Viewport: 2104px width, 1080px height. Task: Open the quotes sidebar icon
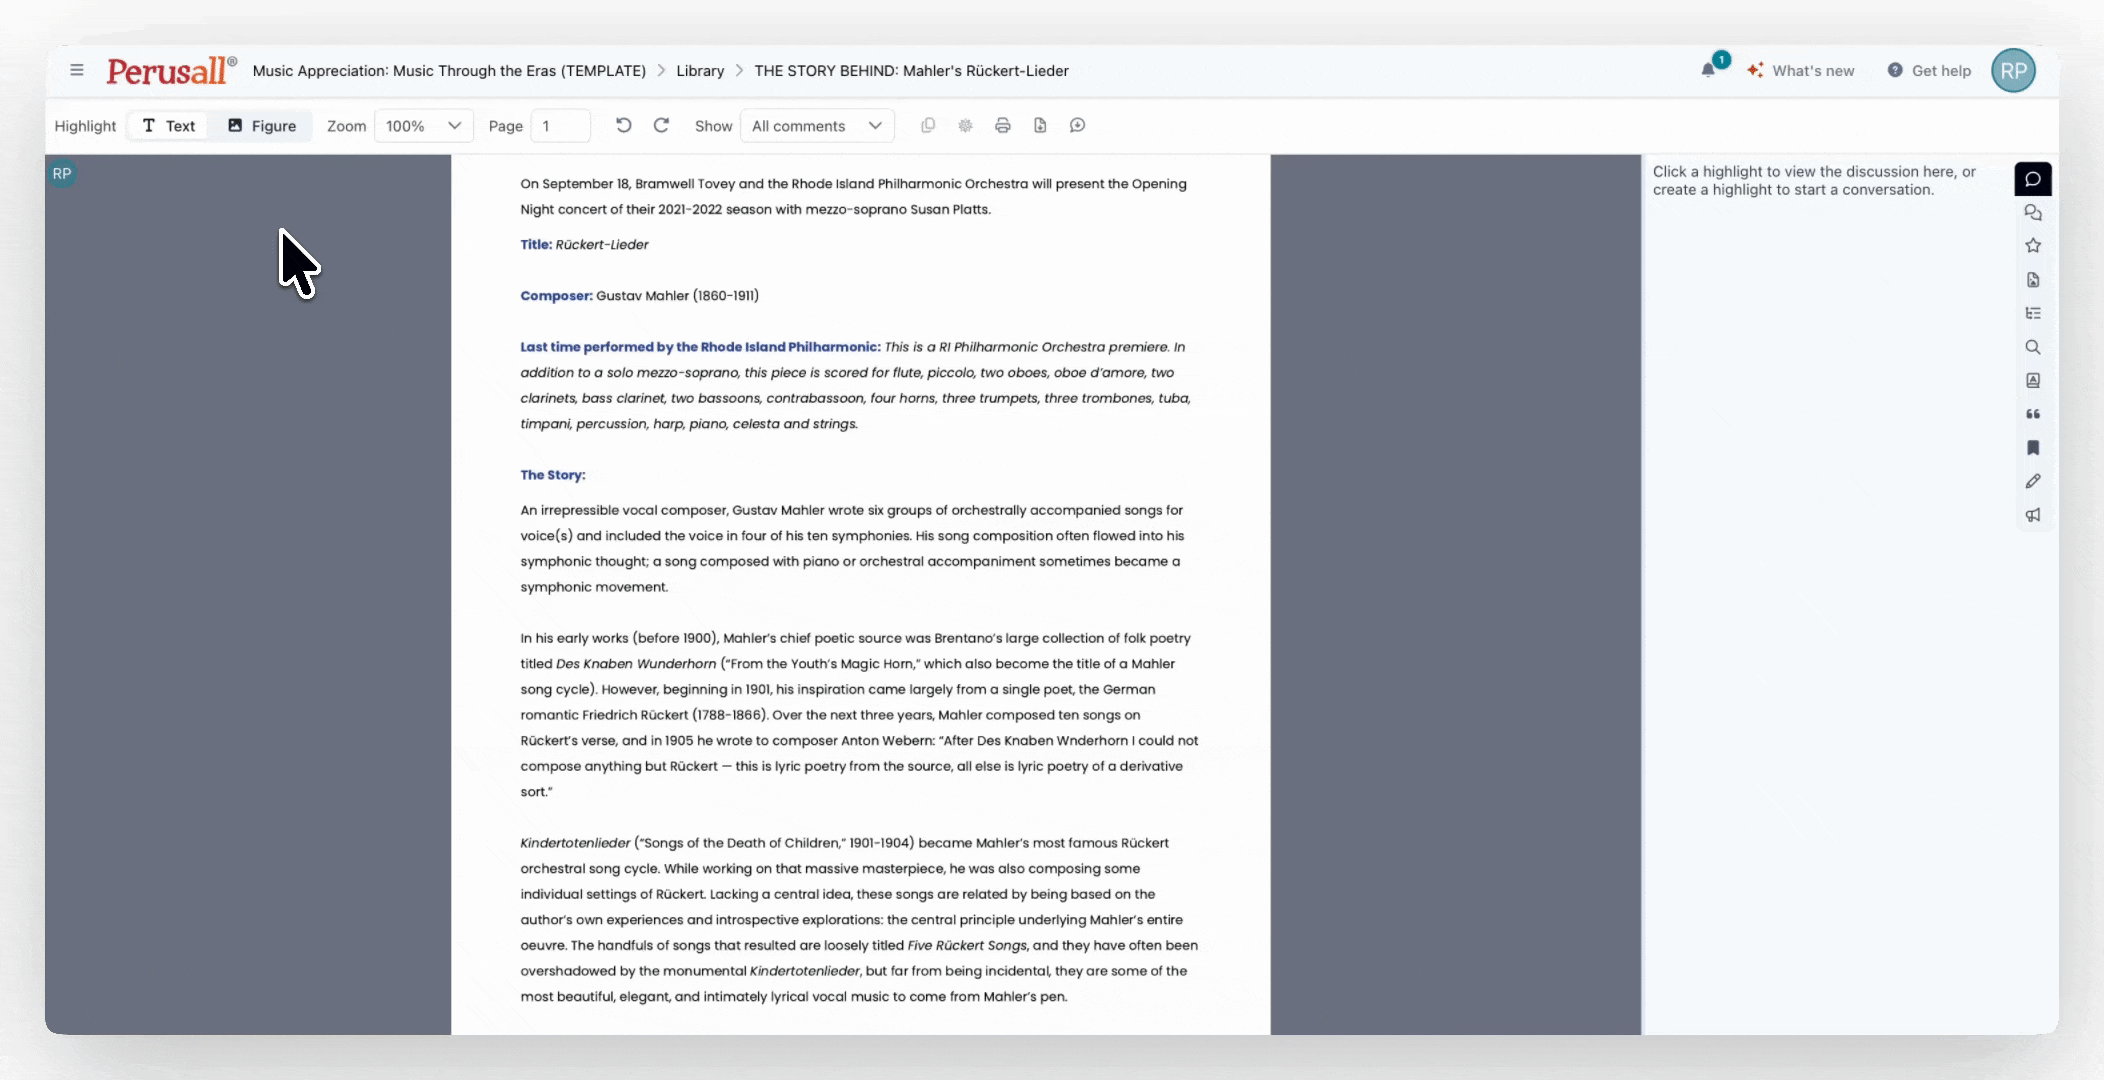click(2033, 414)
